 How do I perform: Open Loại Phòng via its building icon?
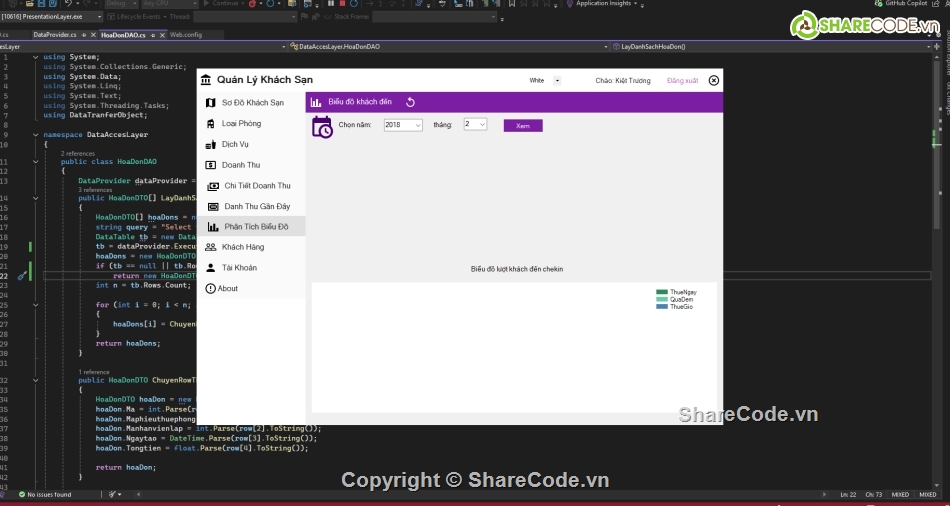[x=210, y=124]
